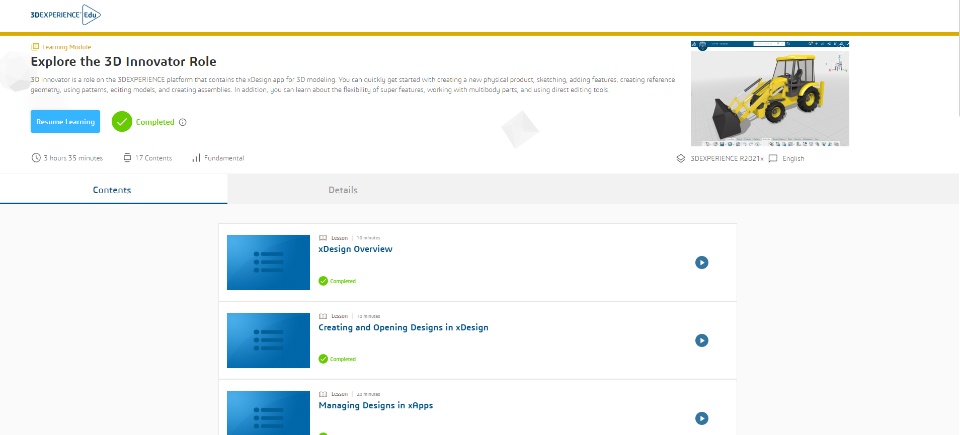The height and width of the screenshot is (435, 960).
Task: Click Creating and Opening Designs Completed check
Action: point(323,359)
